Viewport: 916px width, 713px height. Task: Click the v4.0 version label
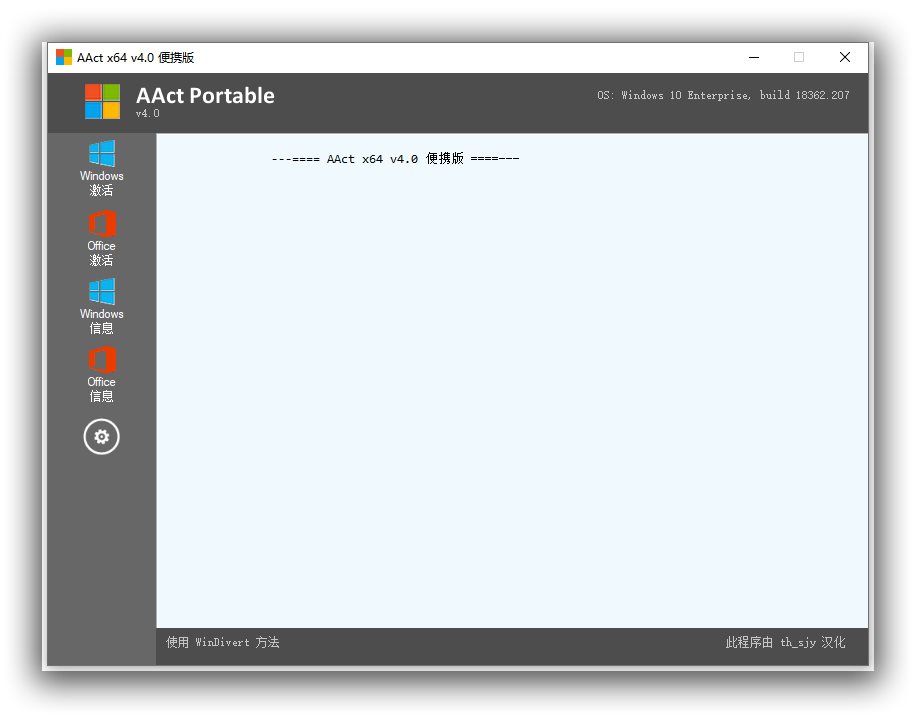click(x=147, y=113)
